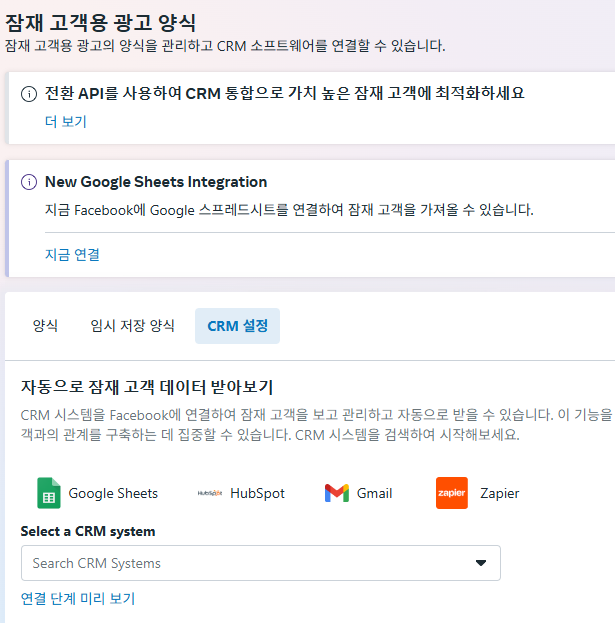Click the HubSpot logo icon

(x=210, y=493)
